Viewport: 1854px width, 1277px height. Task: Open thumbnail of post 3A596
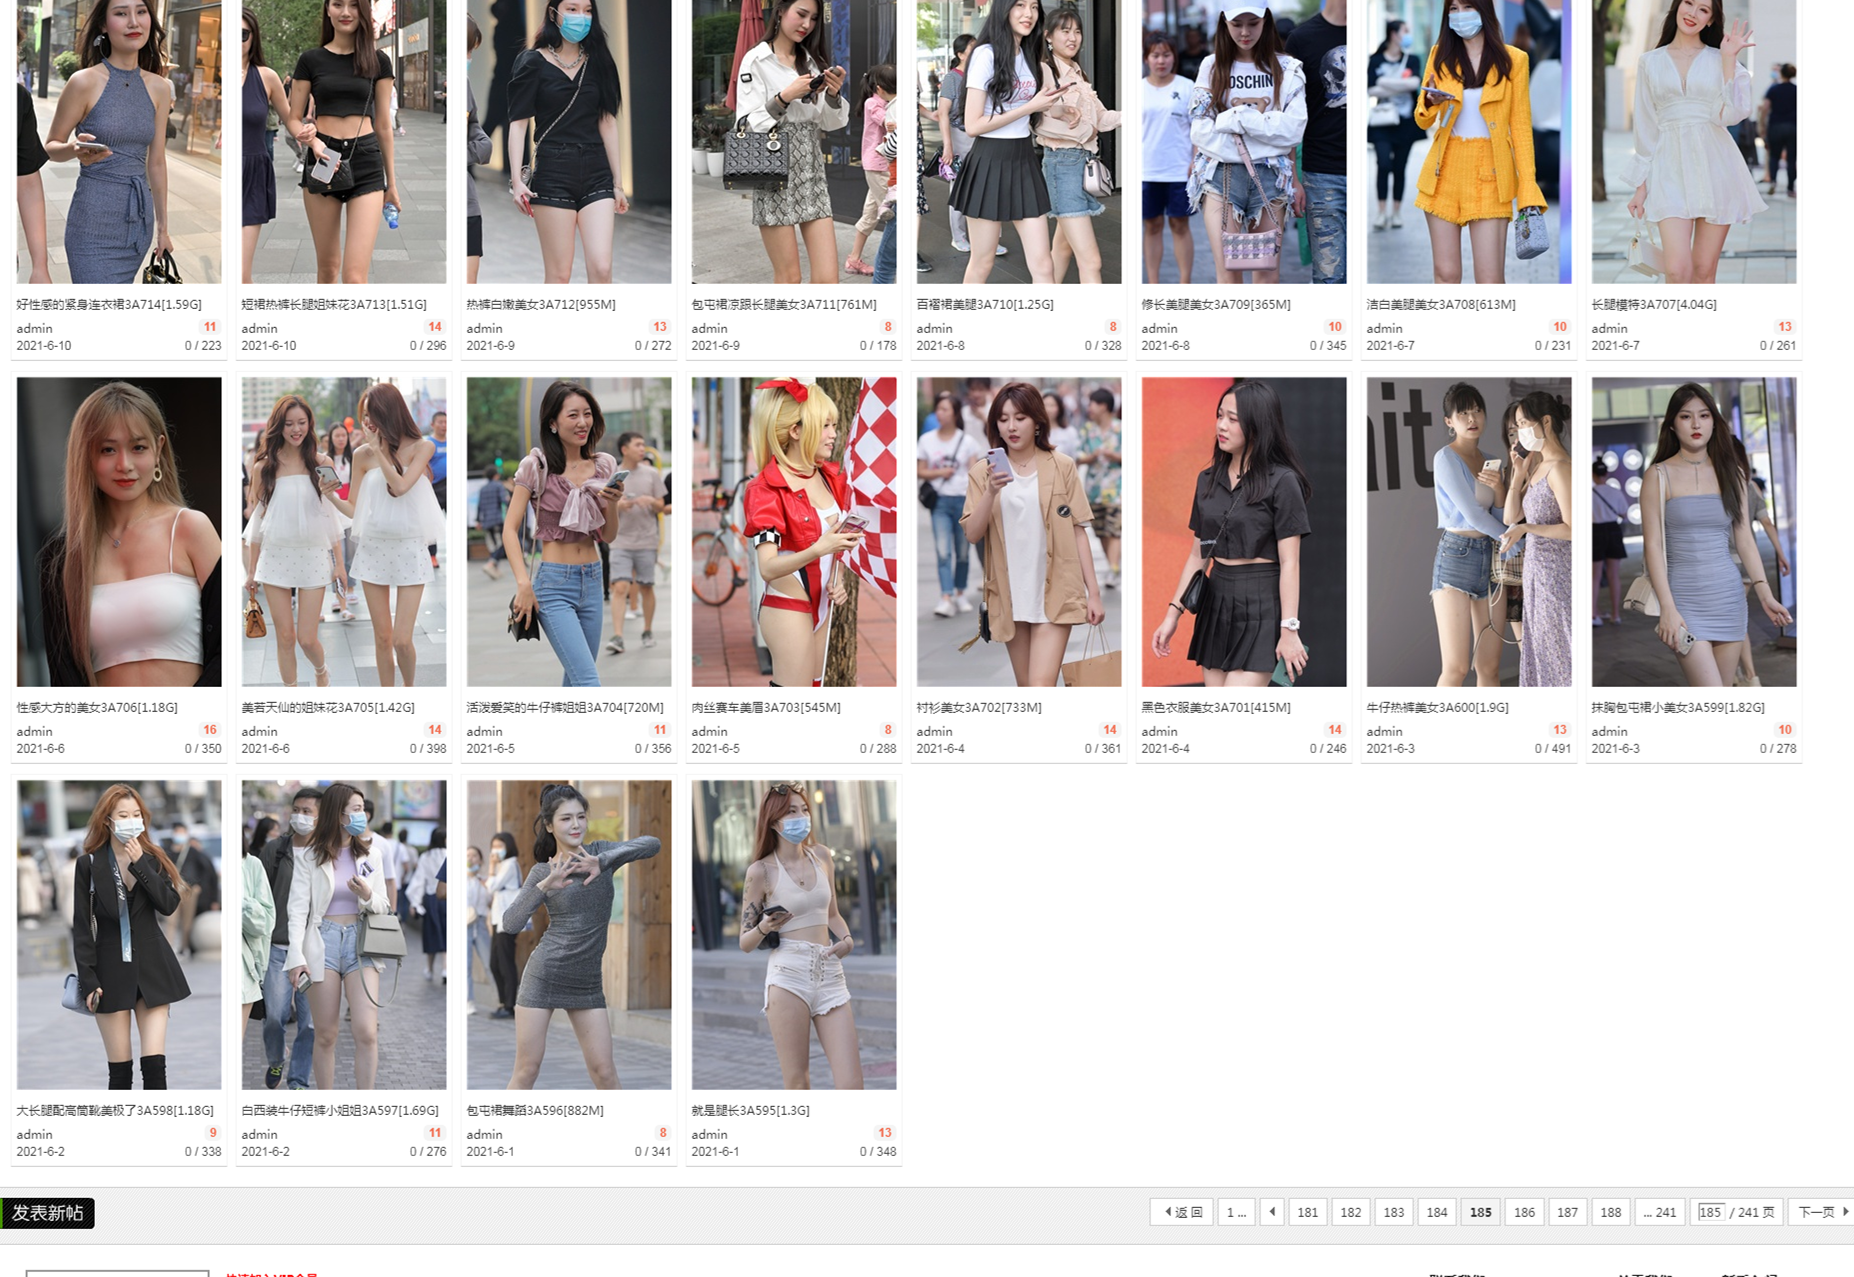point(569,935)
